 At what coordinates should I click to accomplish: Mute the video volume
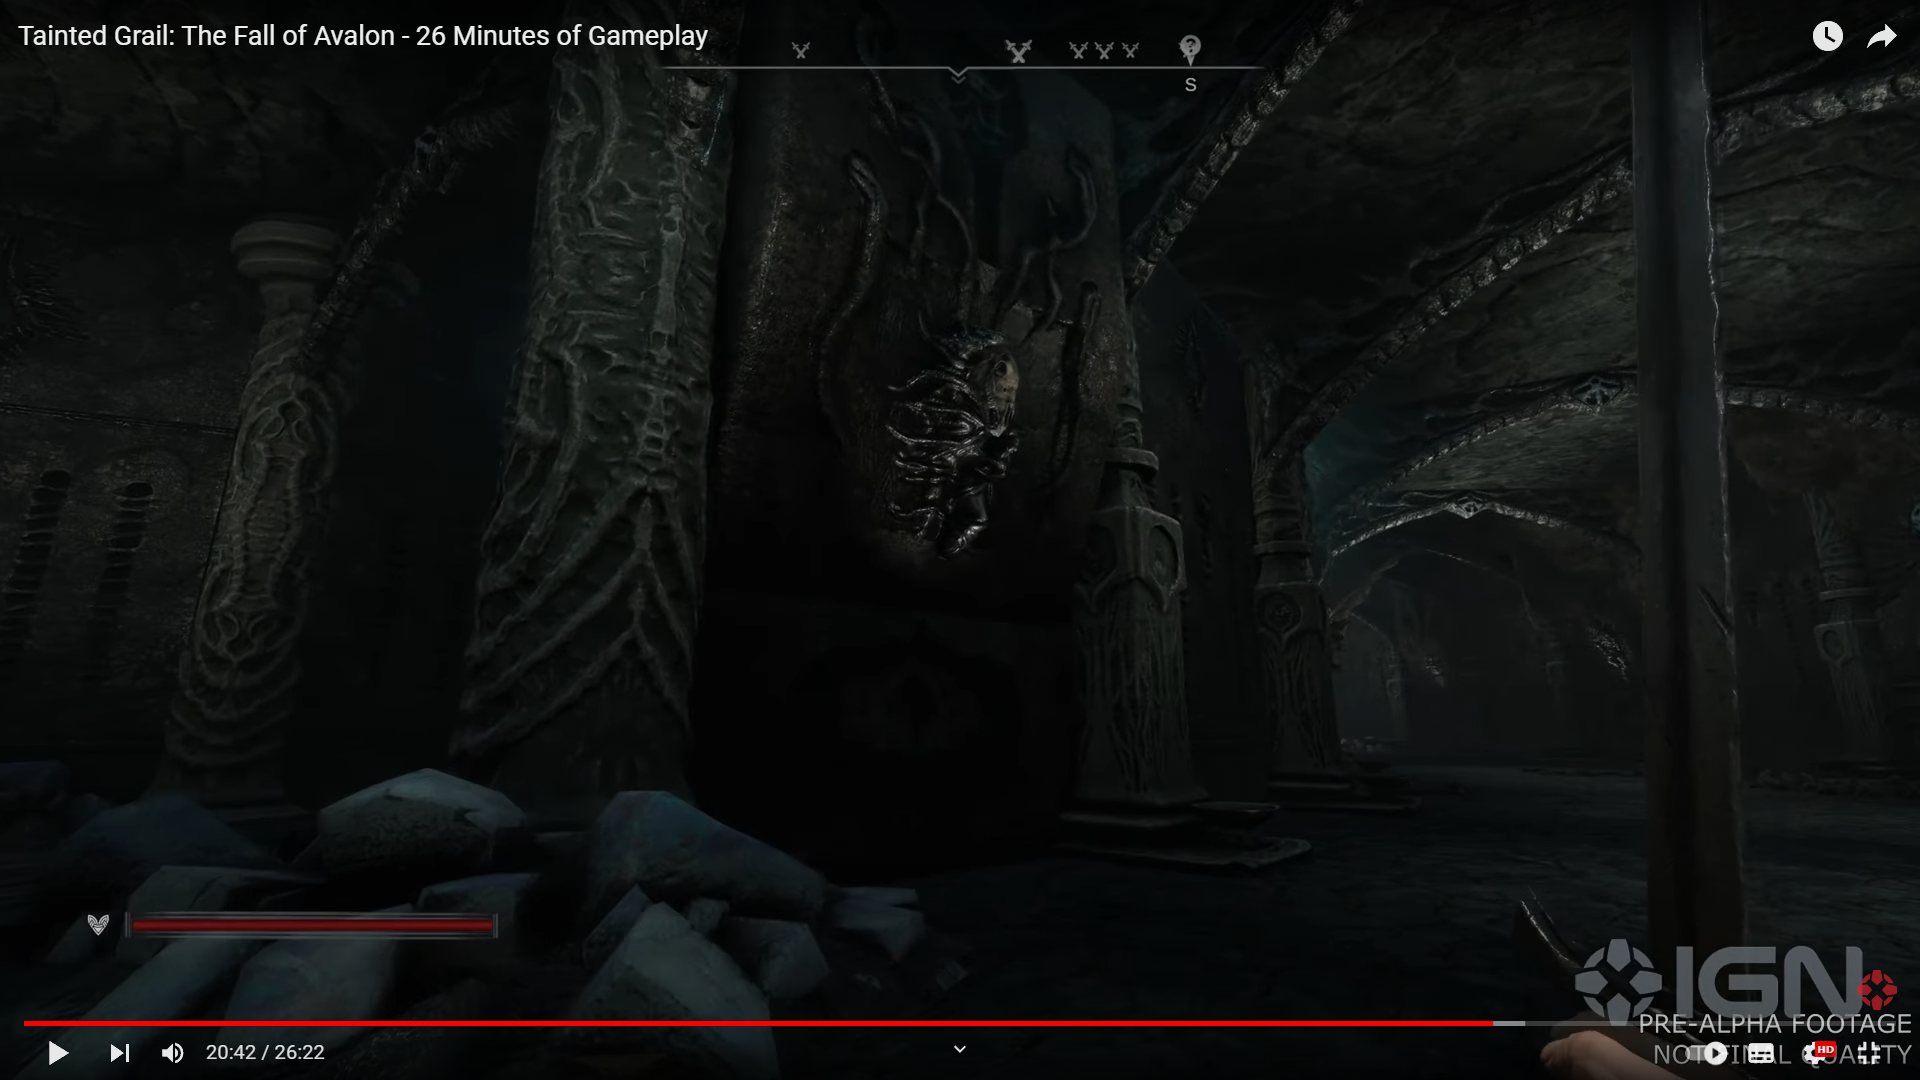172,1052
